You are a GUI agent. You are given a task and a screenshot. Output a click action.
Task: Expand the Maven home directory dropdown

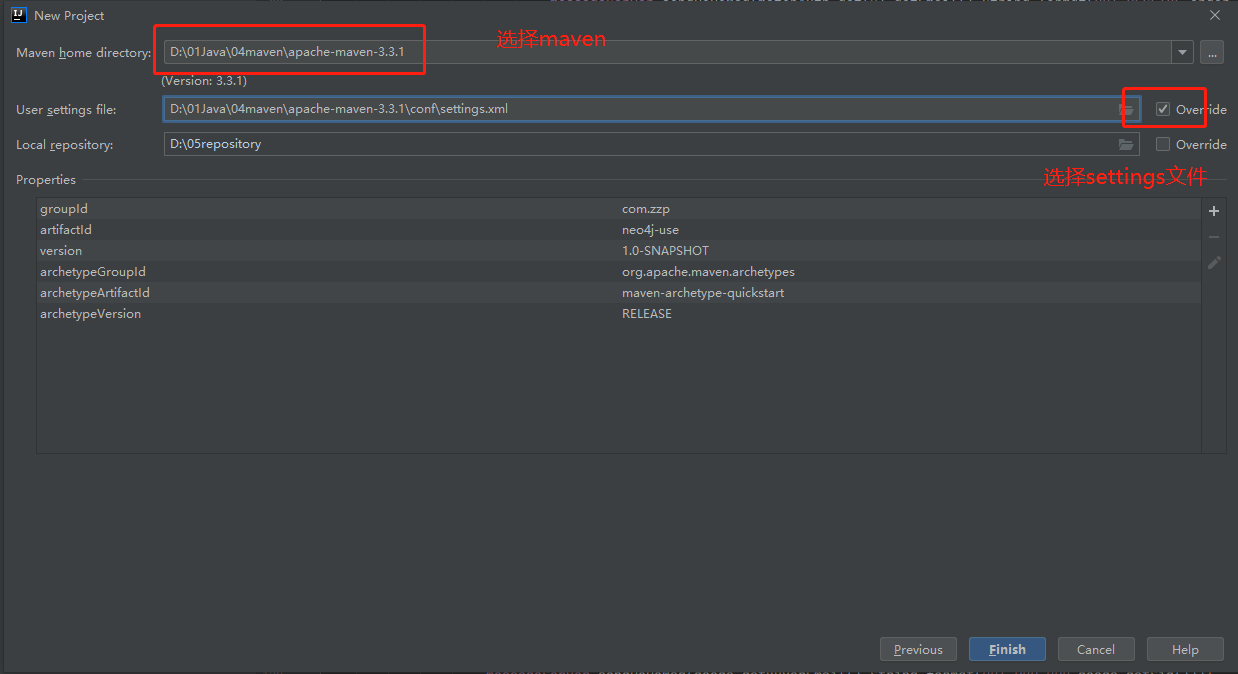point(1183,53)
